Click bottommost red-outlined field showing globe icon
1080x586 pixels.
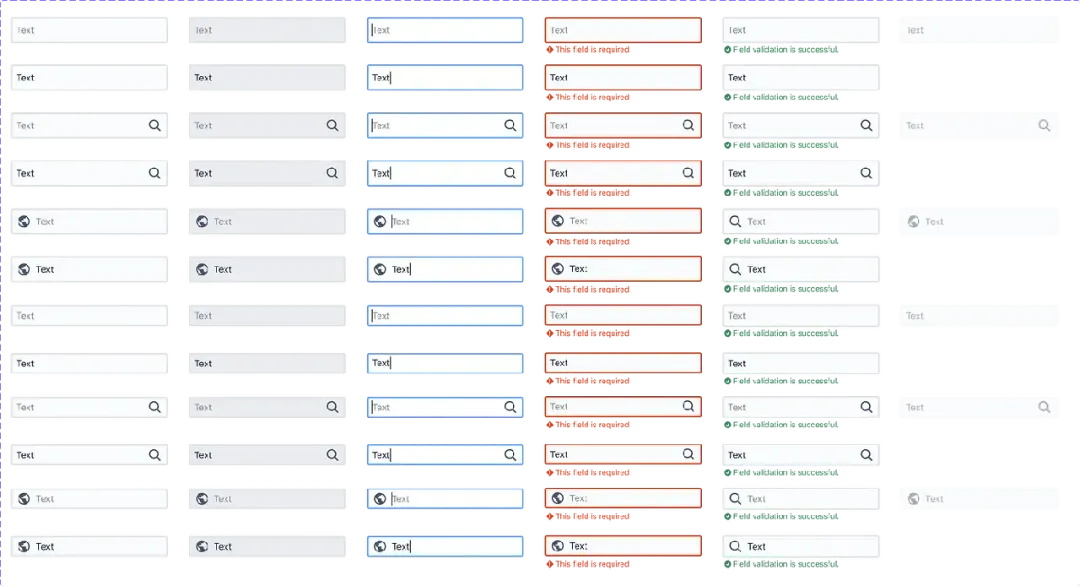623,546
